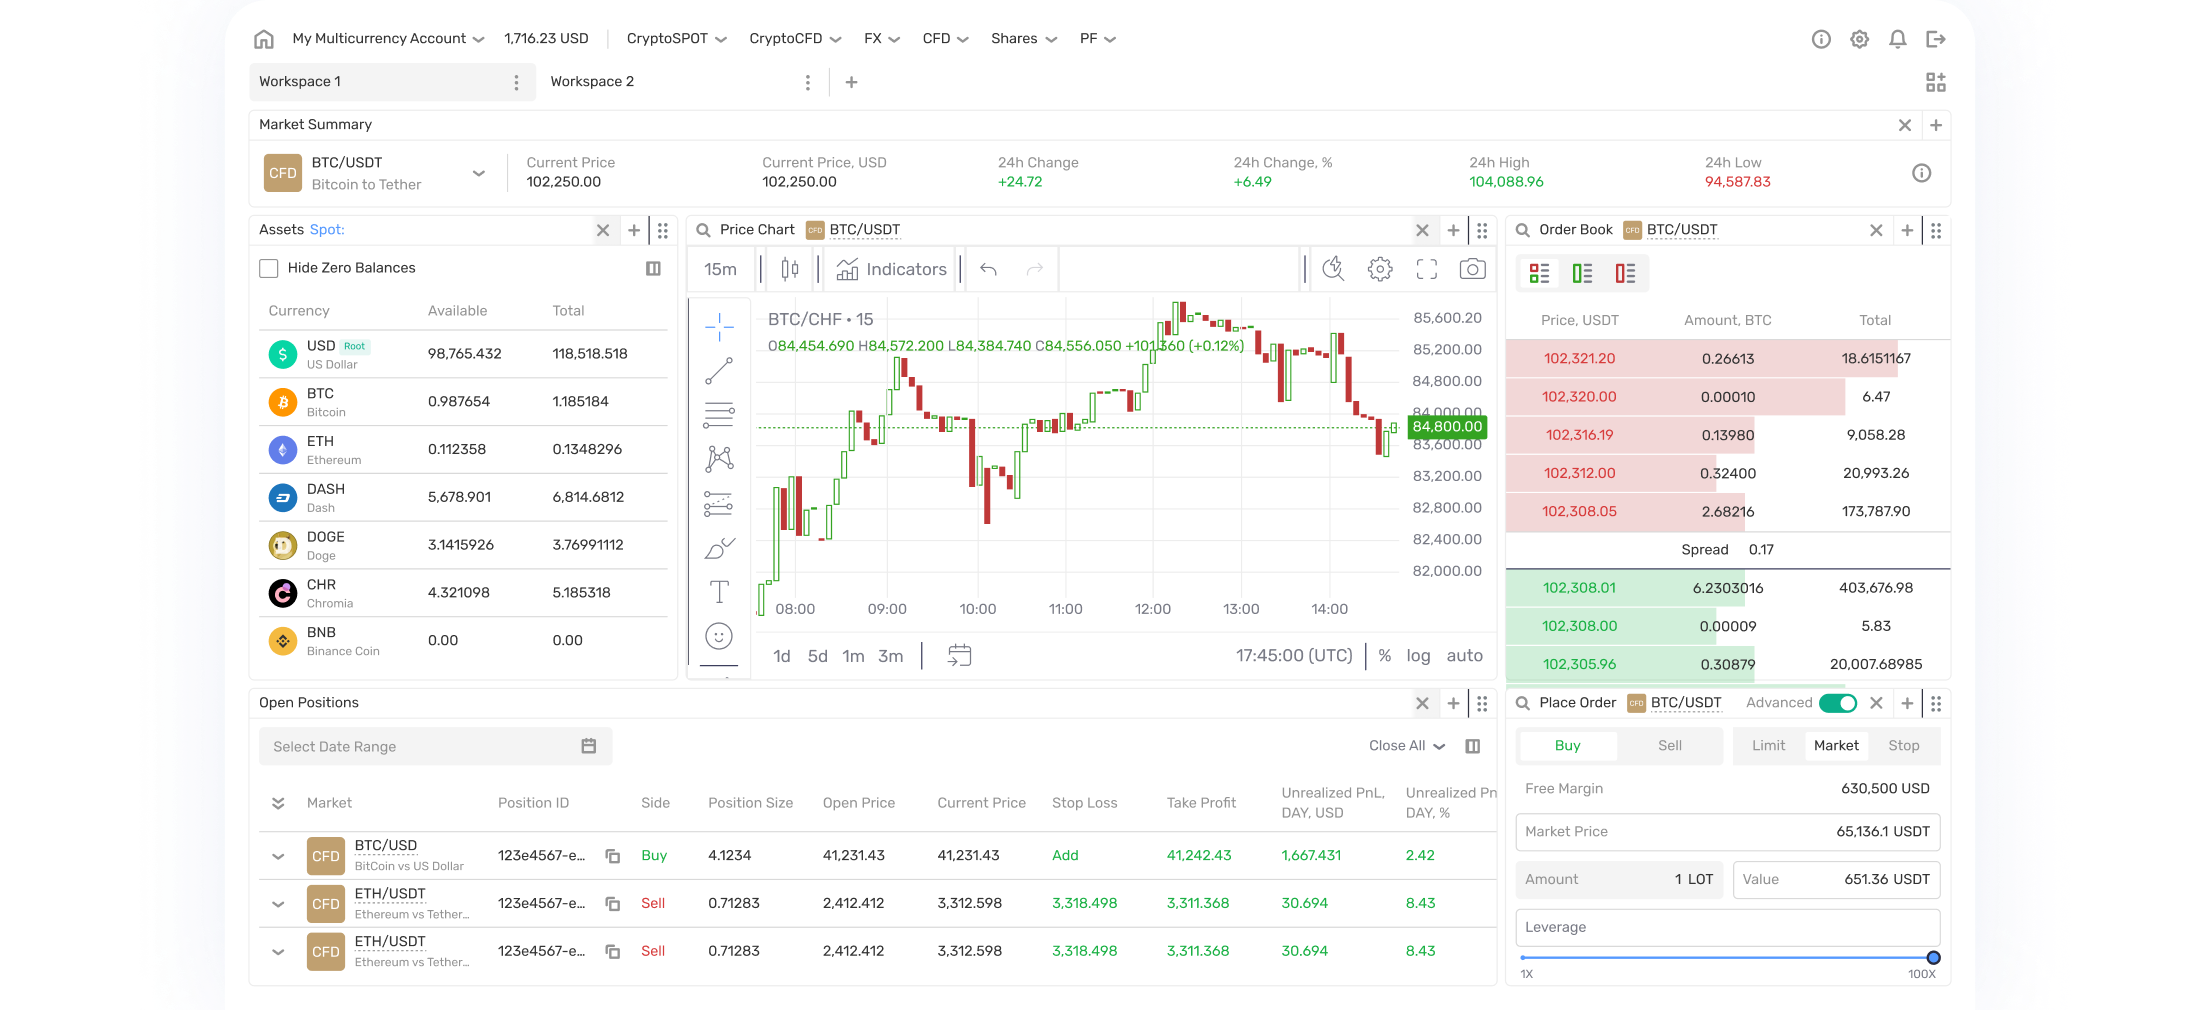The width and height of the screenshot is (2200, 1010).
Task: Switch Order Book to sell-only red layout
Action: 1624,272
